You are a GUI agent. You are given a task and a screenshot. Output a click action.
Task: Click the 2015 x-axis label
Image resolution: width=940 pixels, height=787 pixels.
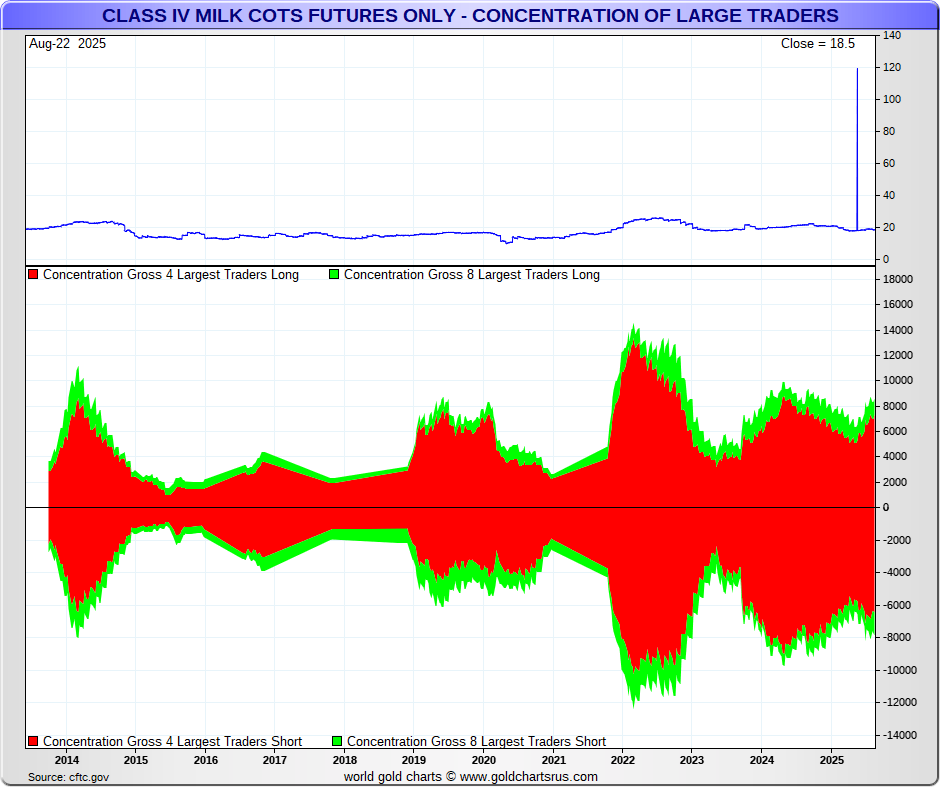[136, 760]
